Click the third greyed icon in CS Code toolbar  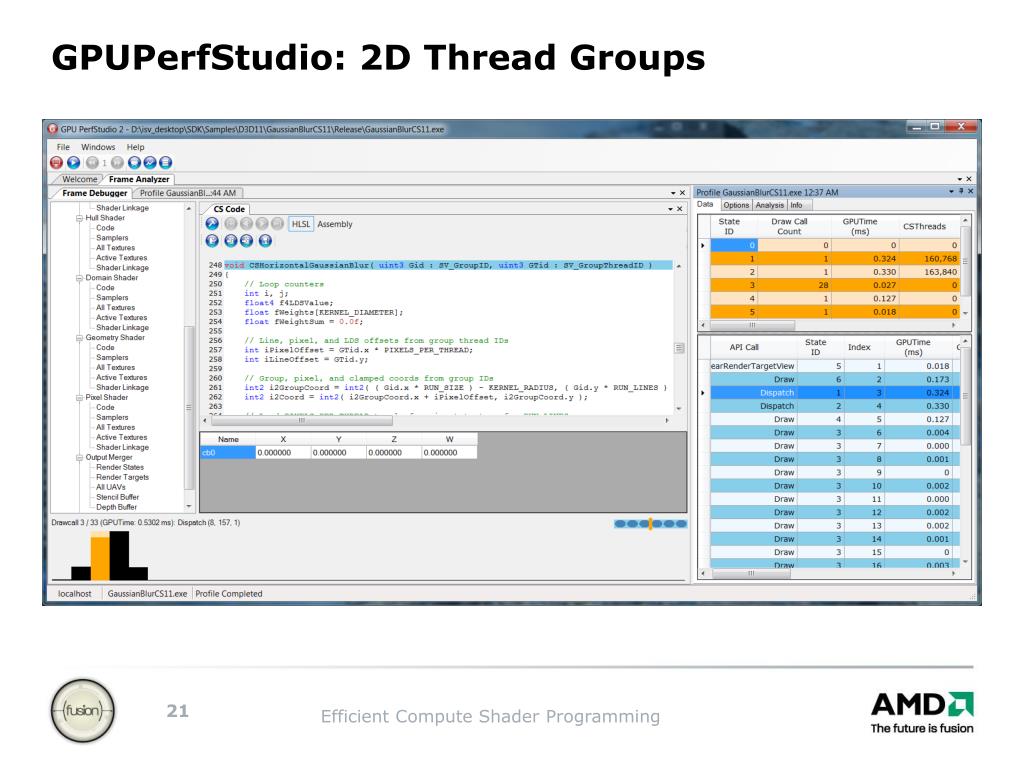262,223
